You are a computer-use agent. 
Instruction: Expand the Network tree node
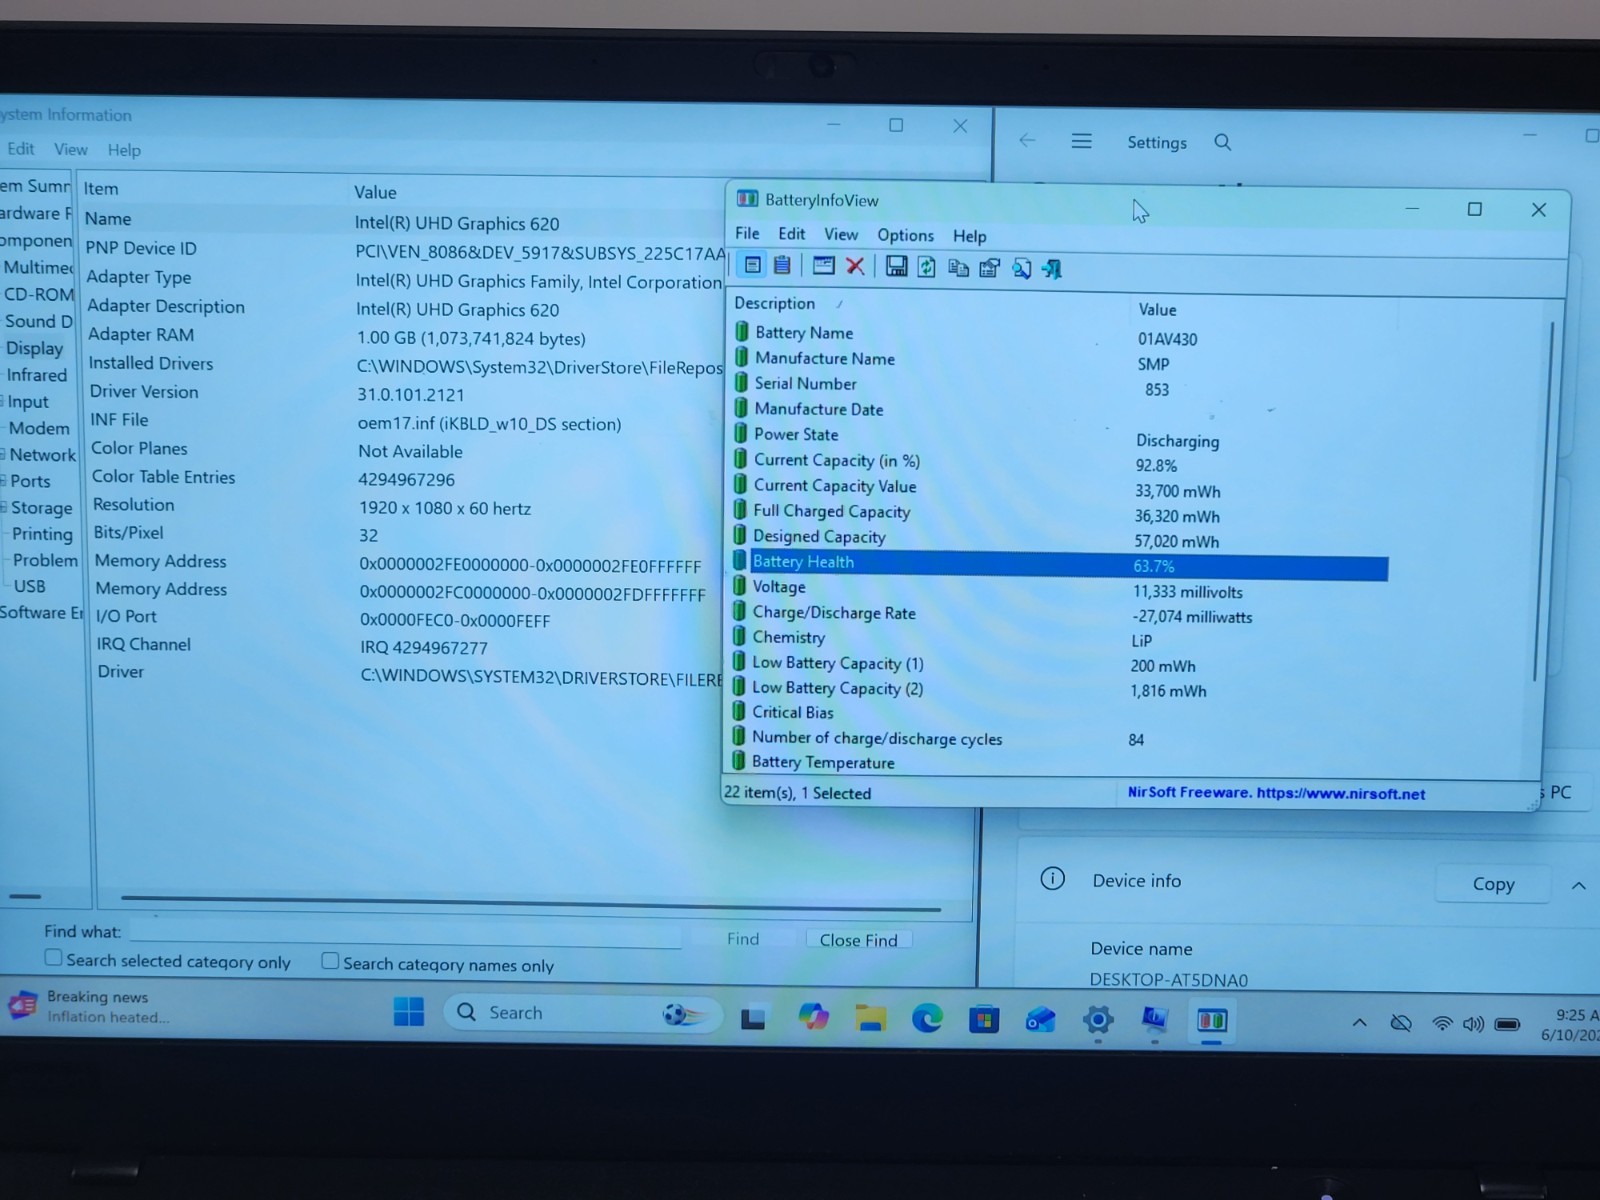click(3, 454)
